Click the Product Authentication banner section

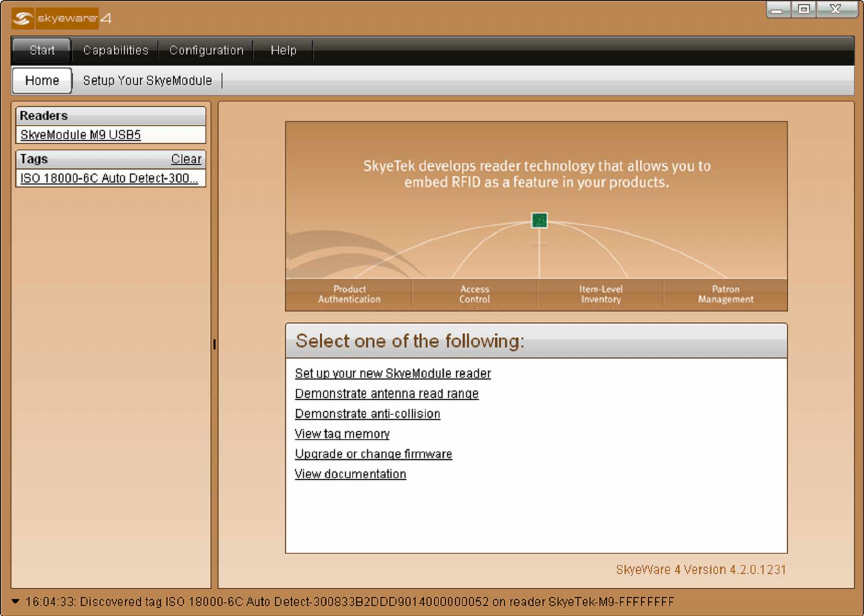click(349, 294)
